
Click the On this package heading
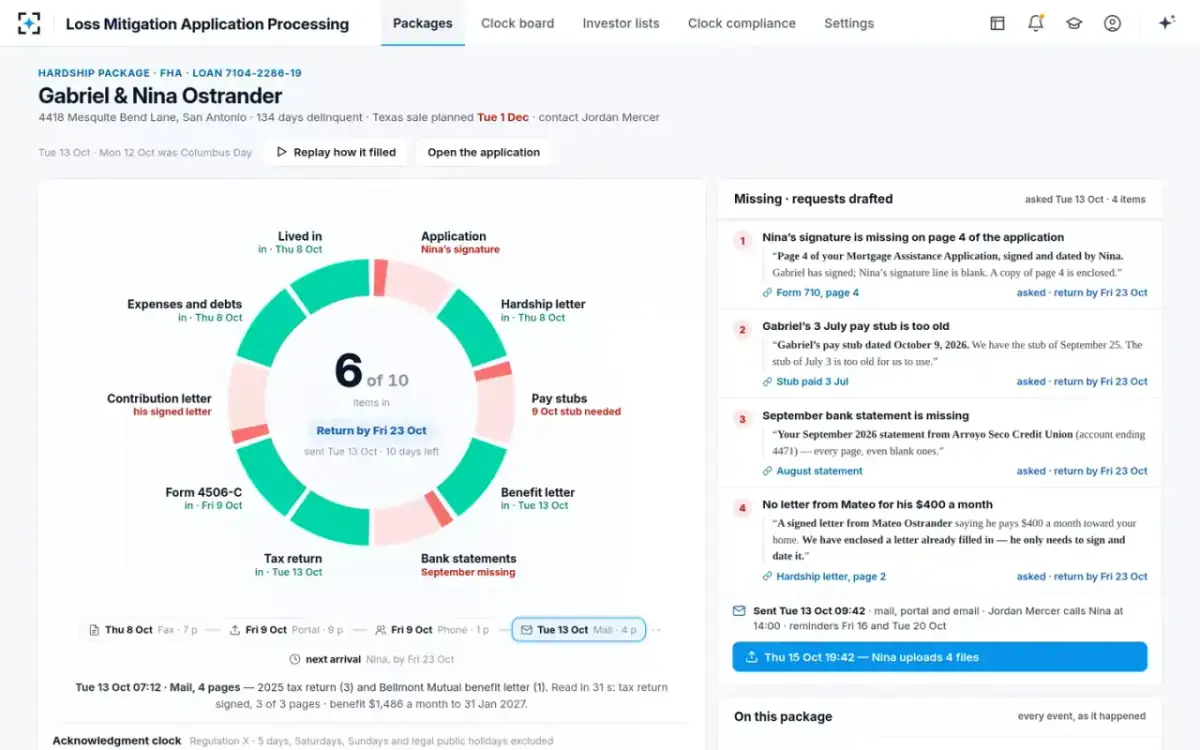coord(783,717)
